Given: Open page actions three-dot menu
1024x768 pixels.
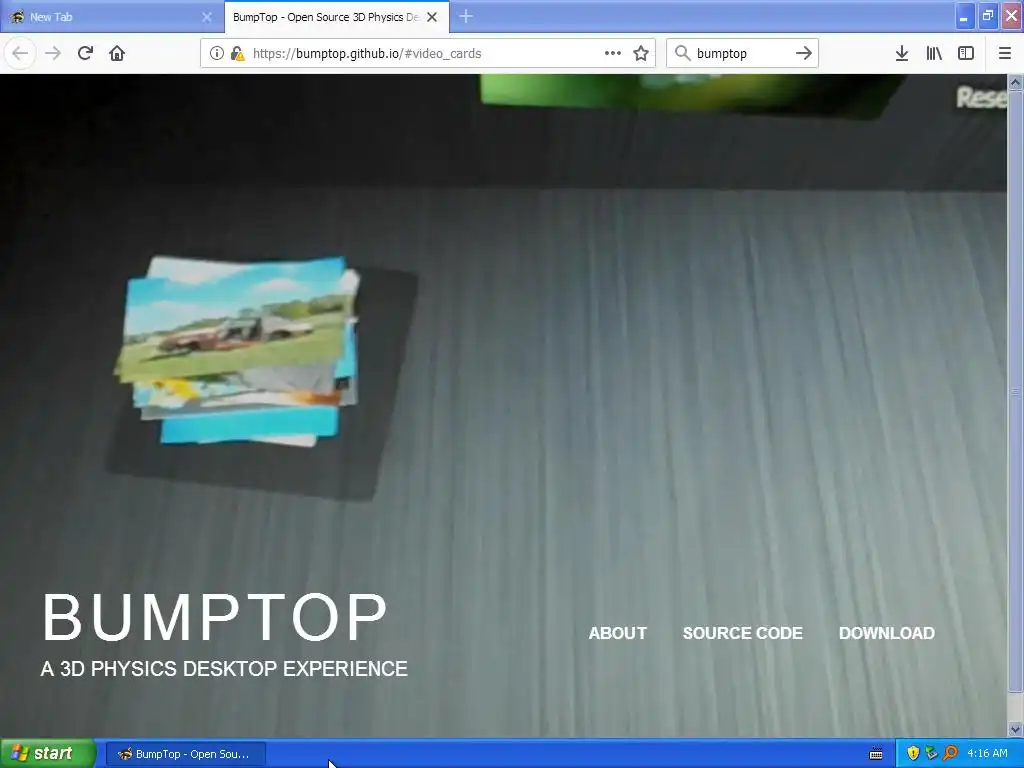Looking at the screenshot, I should (613, 53).
